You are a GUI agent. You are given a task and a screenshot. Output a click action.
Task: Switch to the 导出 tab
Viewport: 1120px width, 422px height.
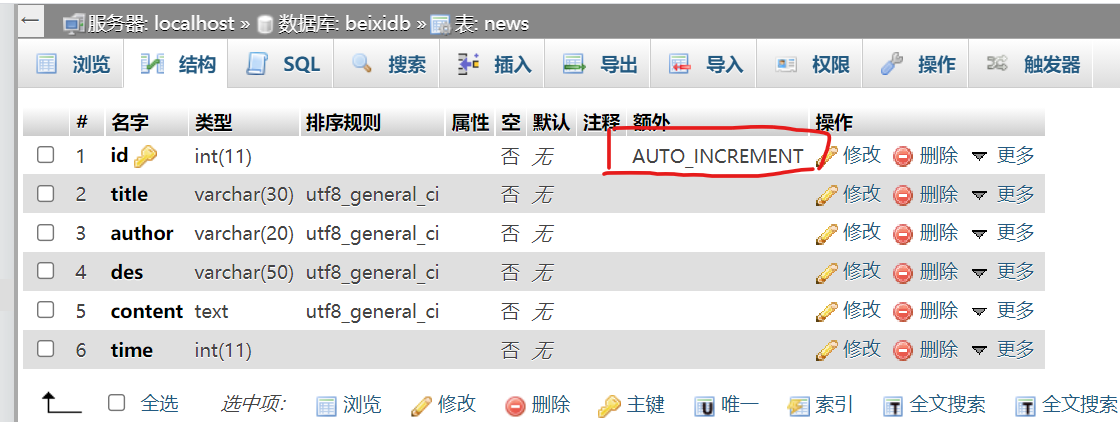(x=599, y=64)
